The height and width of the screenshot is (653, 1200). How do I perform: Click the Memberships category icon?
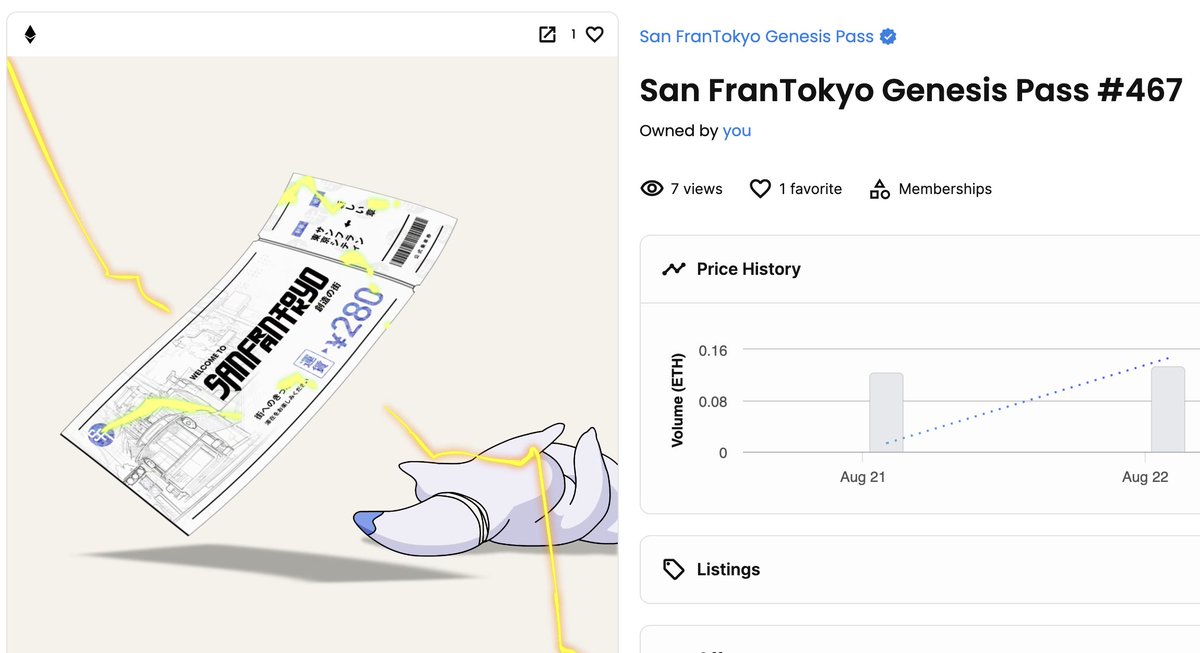(x=879, y=188)
